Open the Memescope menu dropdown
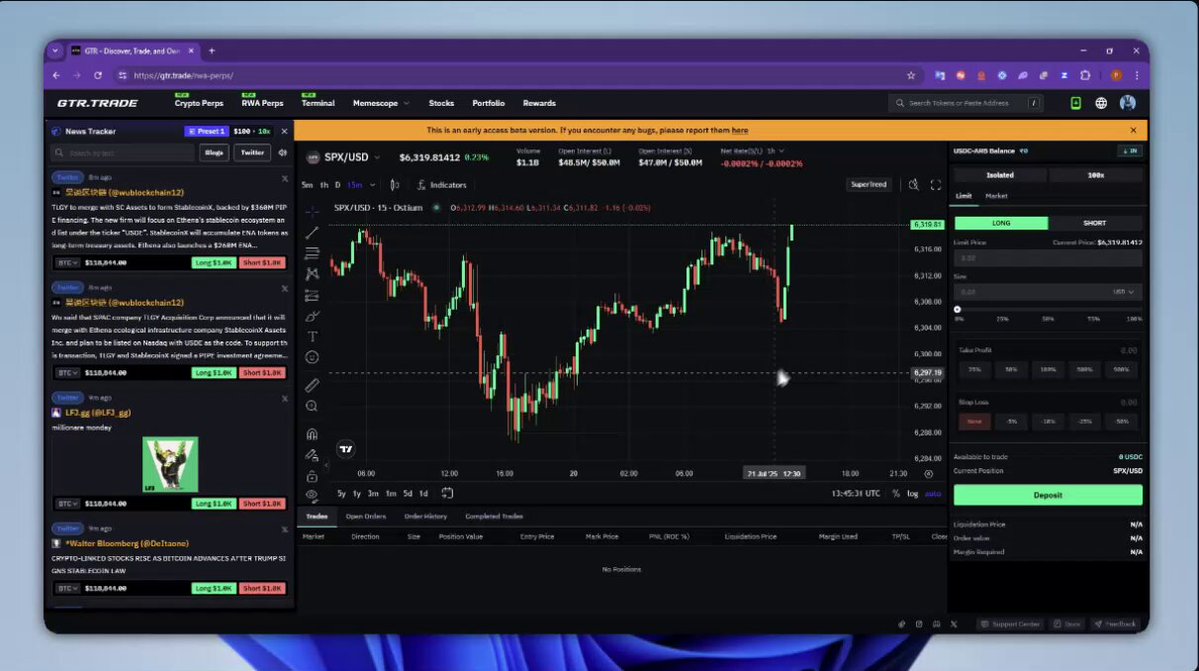 (380, 103)
